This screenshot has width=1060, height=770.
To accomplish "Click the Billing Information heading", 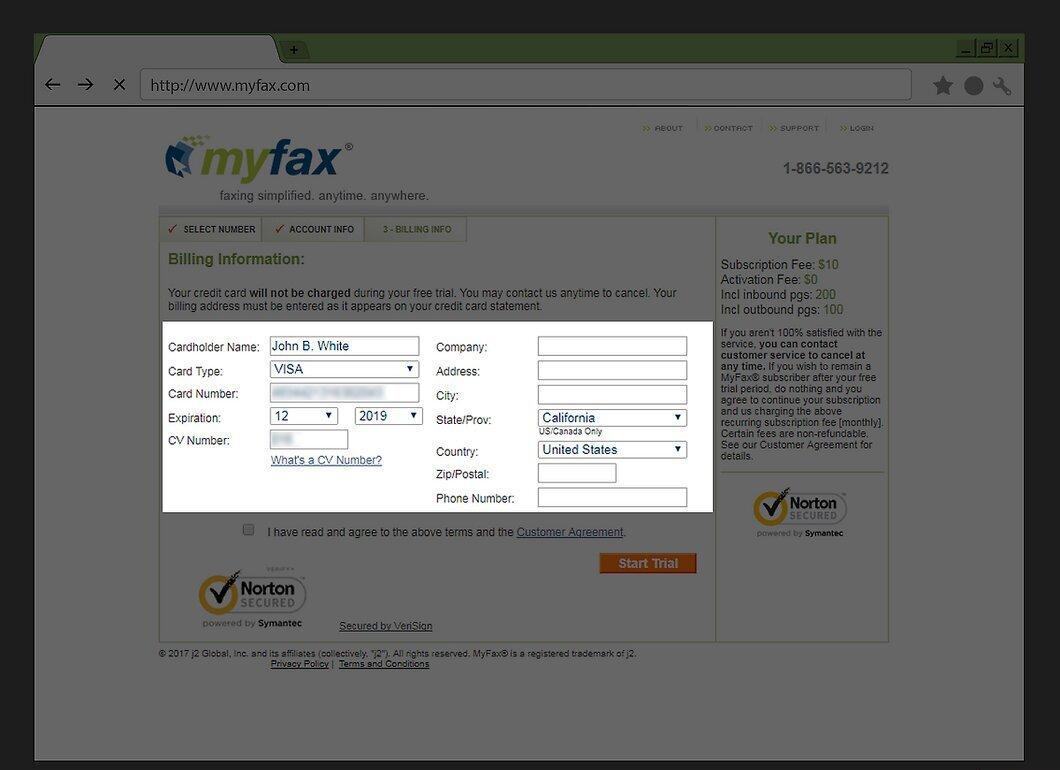I will pos(236,259).
